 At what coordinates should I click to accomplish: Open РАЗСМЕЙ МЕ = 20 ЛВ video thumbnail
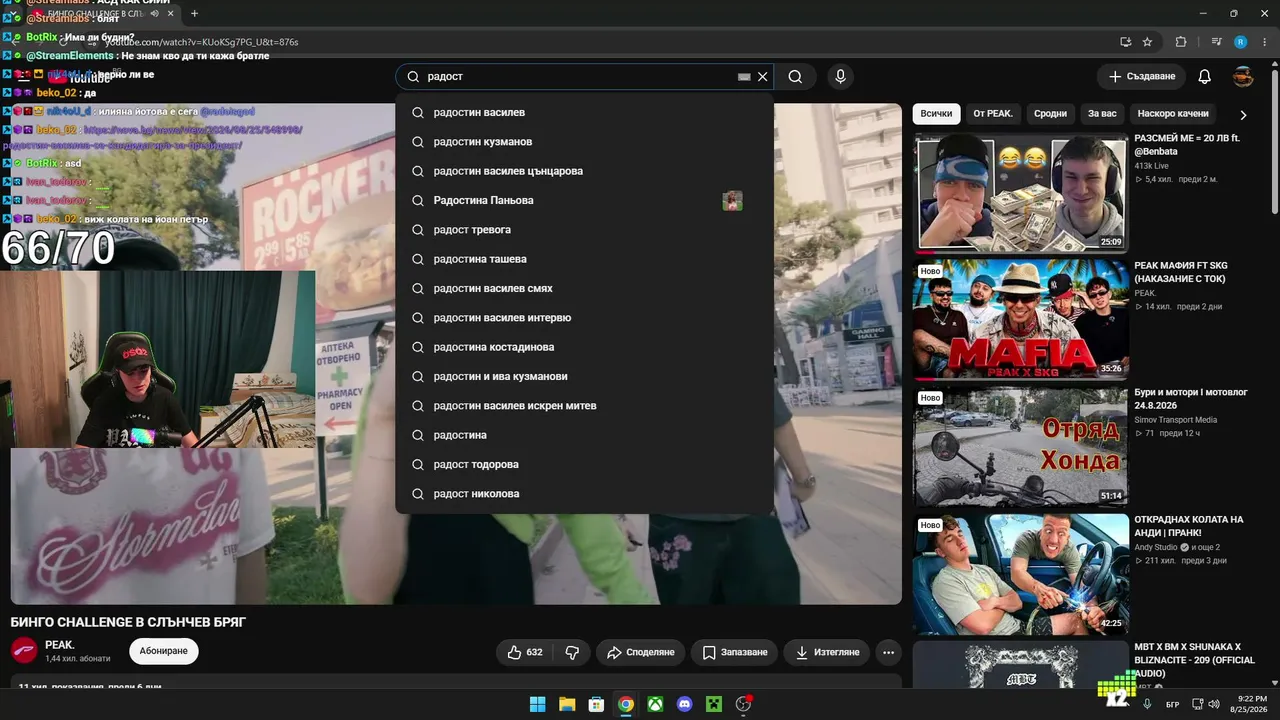tap(1020, 192)
